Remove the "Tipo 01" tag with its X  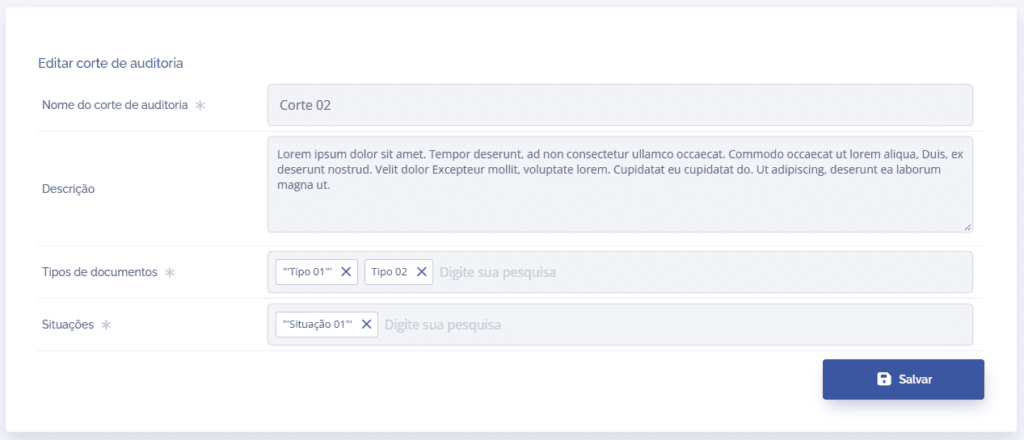346,272
